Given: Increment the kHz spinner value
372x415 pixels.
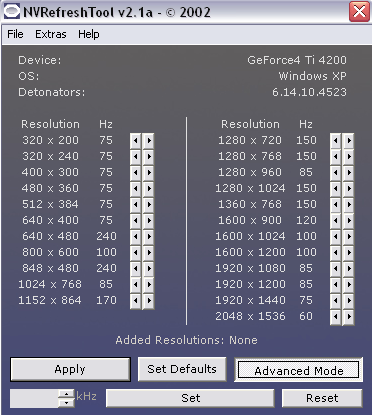Looking at the screenshot, I should click(x=67, y=394).
